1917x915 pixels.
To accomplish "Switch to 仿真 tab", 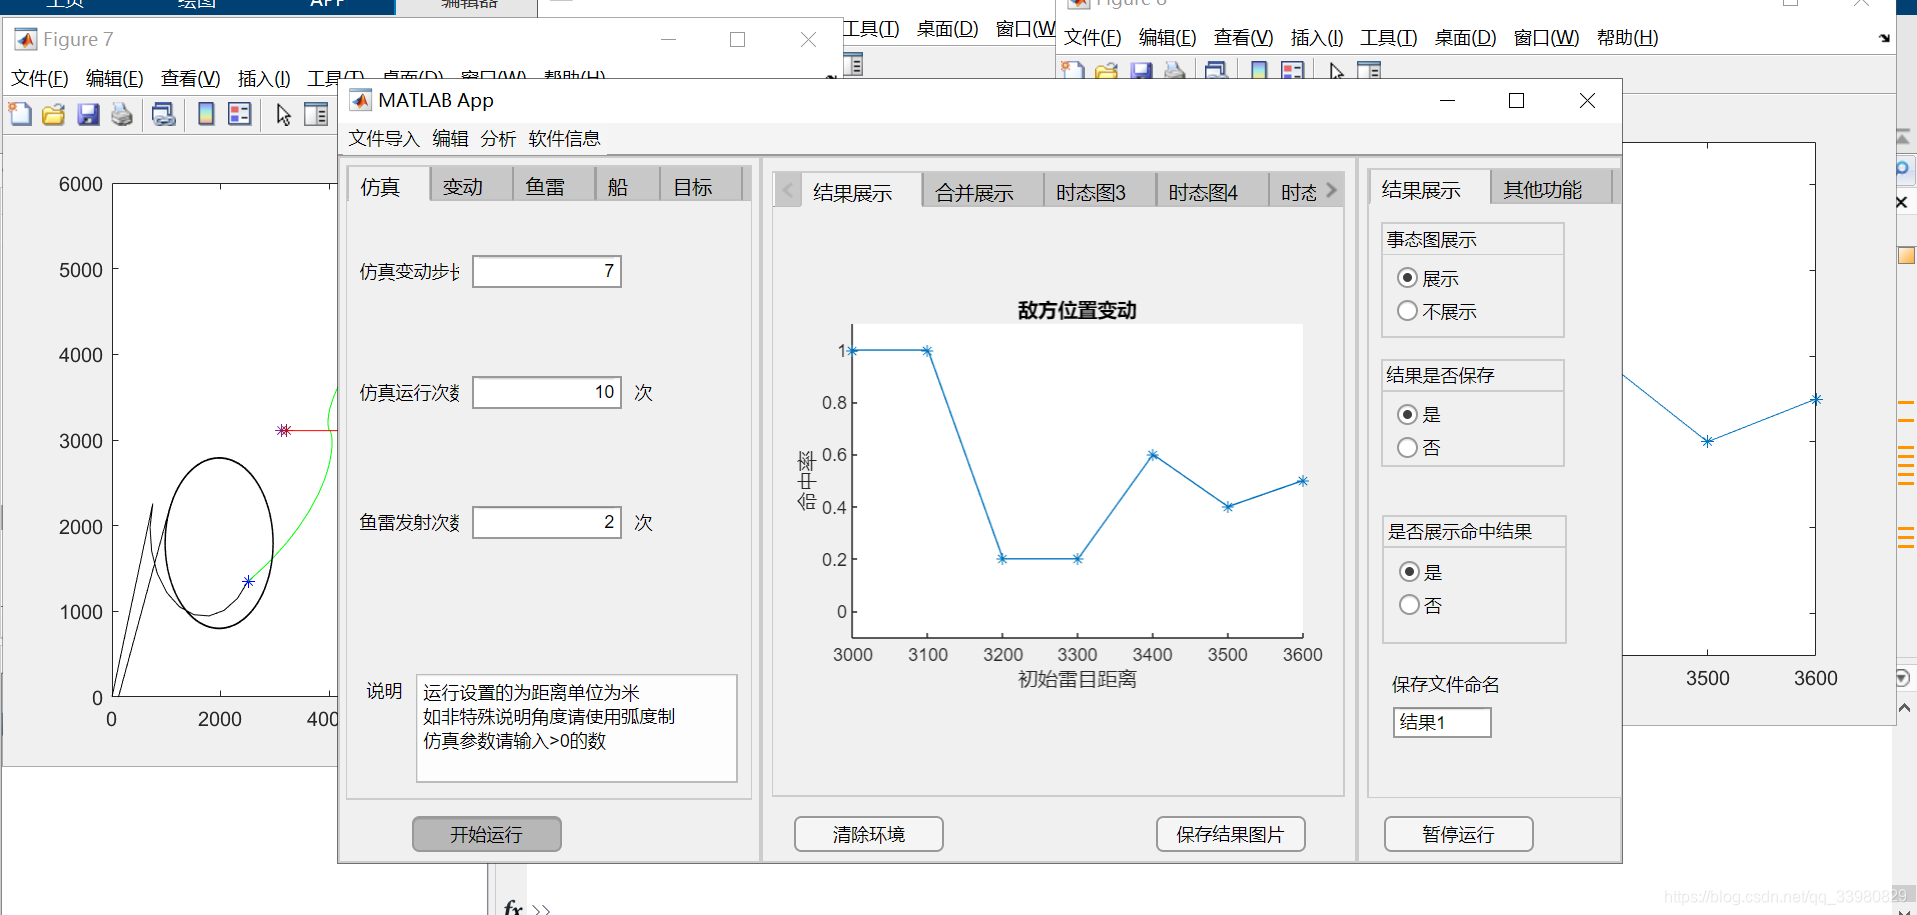I will [x=389, y=186].
